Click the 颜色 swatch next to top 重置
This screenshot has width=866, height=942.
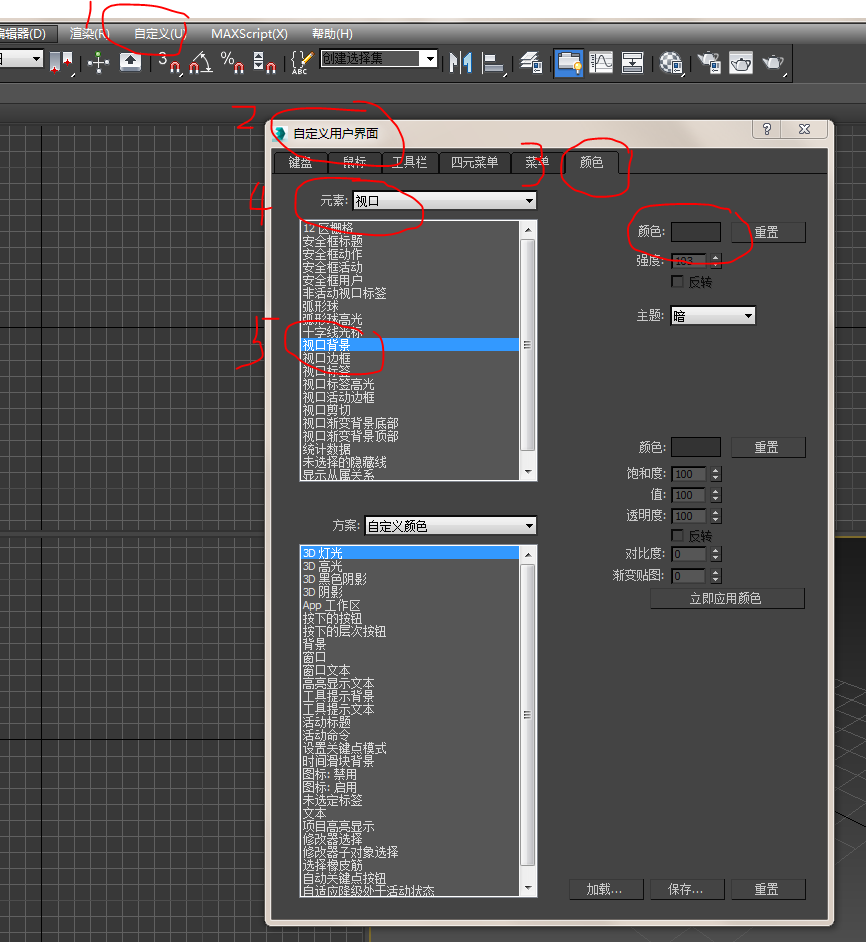point(695,232)
